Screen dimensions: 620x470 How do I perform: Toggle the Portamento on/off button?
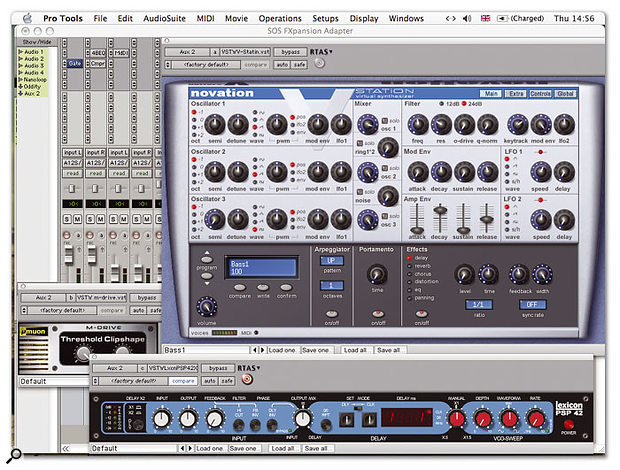378,314
